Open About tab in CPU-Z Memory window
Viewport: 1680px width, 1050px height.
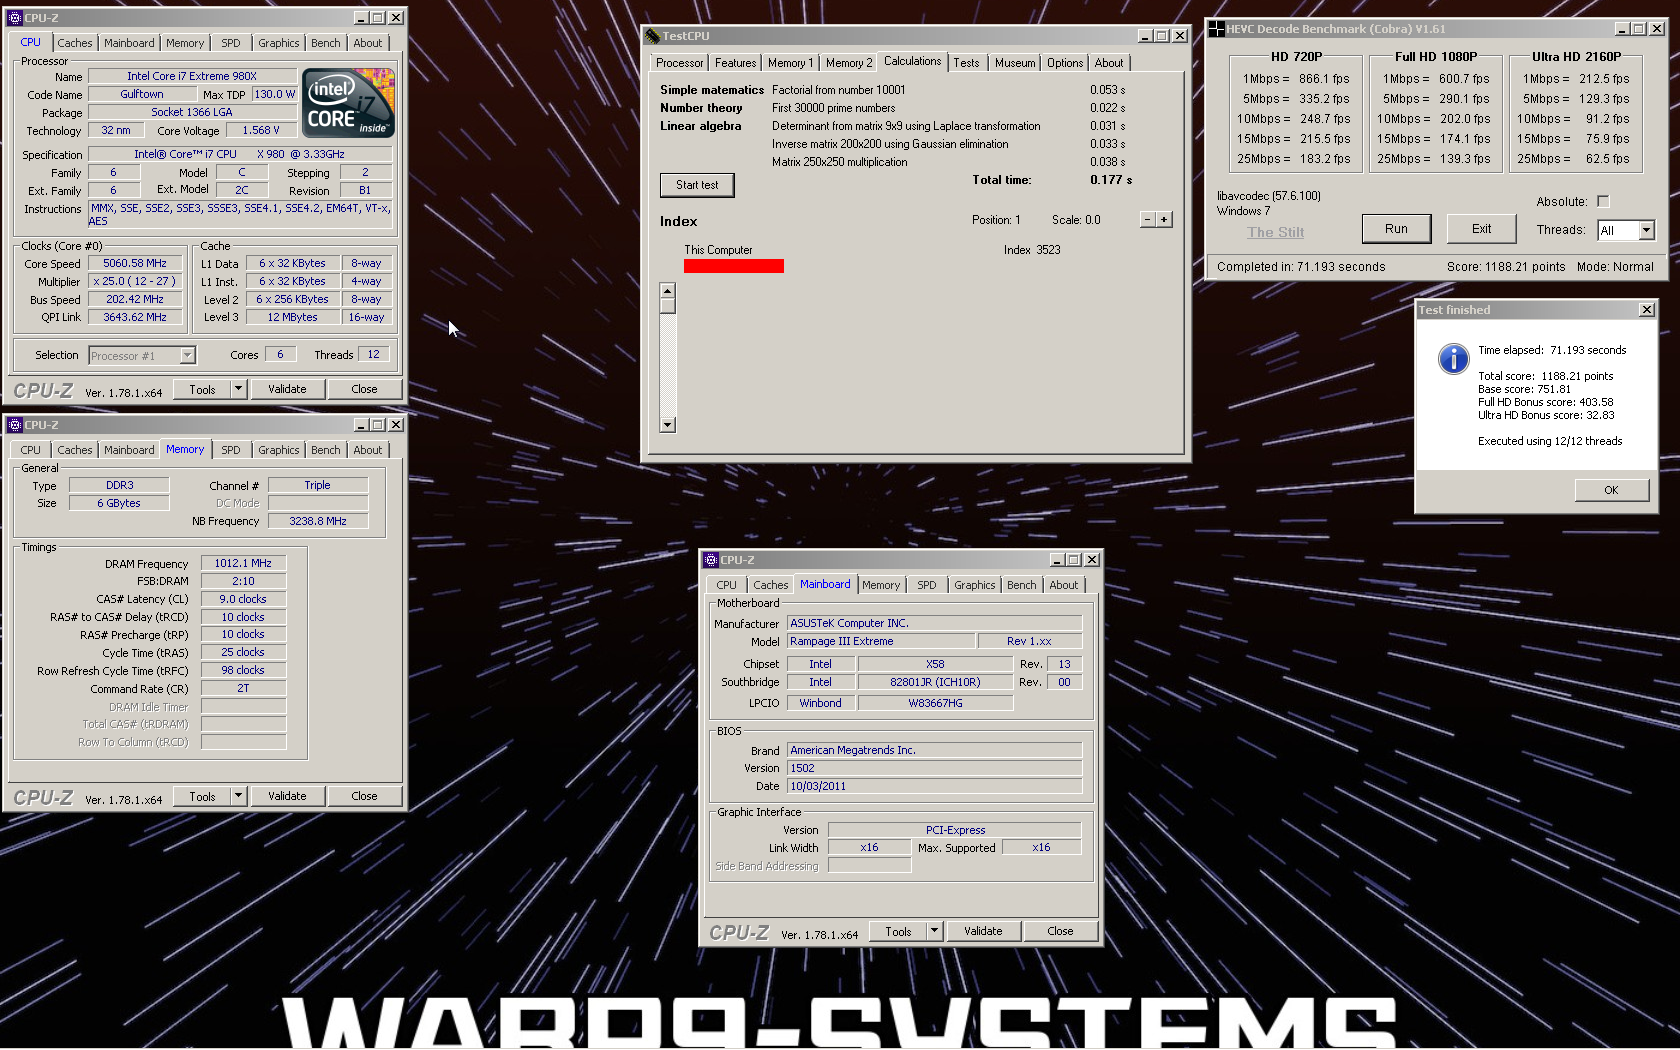click(367, 450)
